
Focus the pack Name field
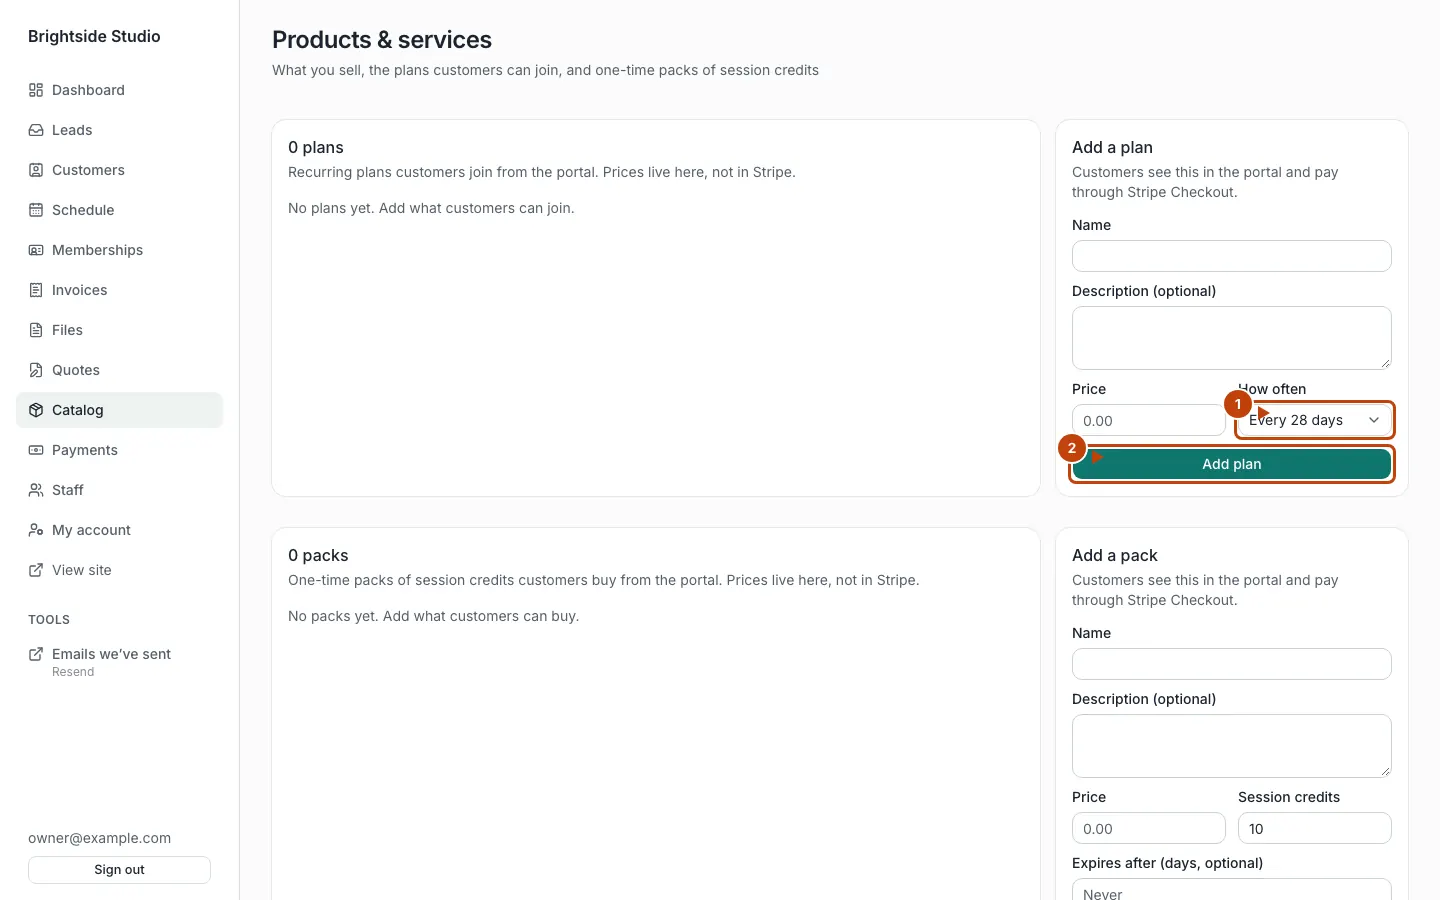click(x=1232, y=664)
